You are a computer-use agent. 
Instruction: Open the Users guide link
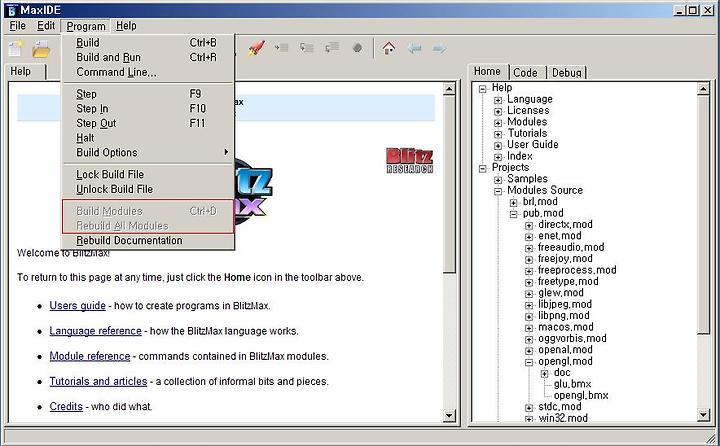click(x=78, y=306)
